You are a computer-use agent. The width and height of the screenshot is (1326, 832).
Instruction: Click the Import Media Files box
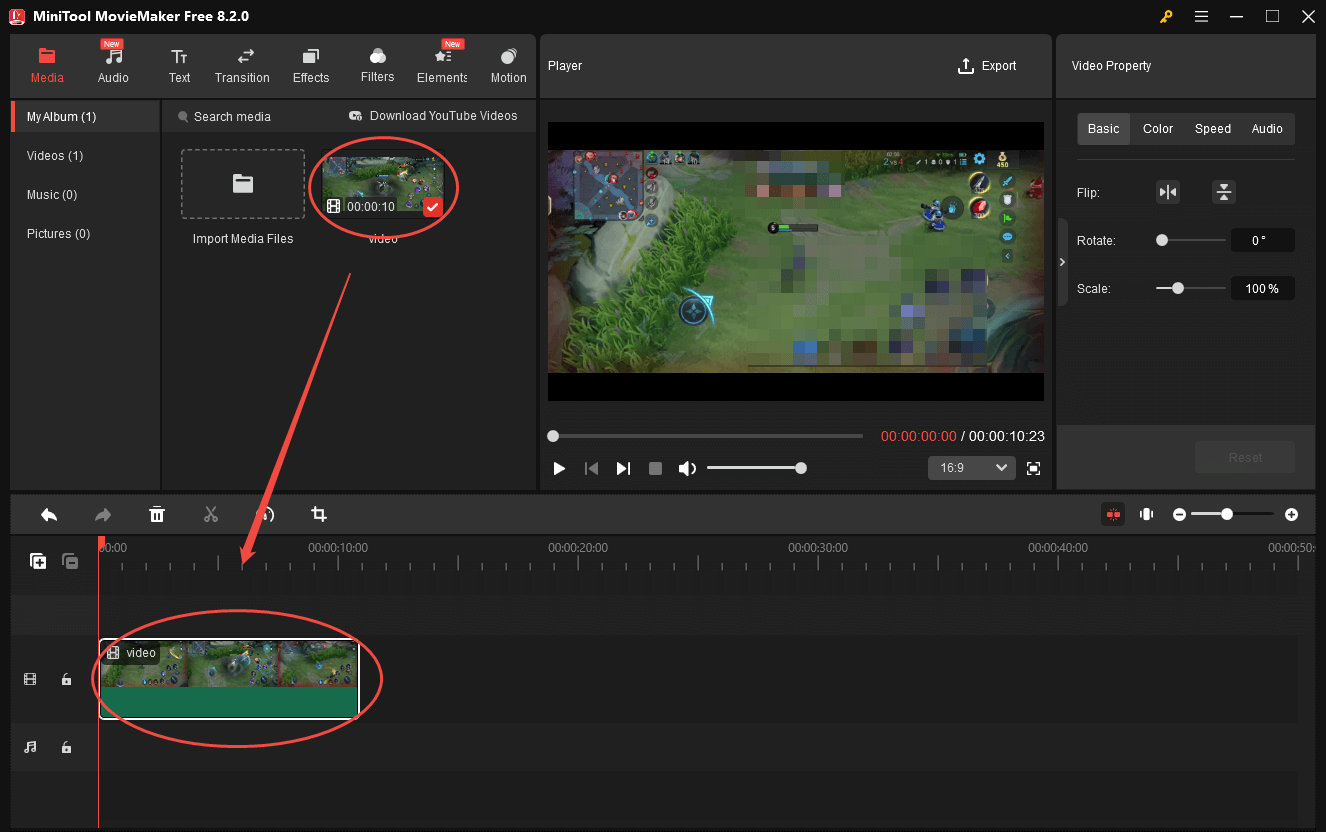(243, 184)
